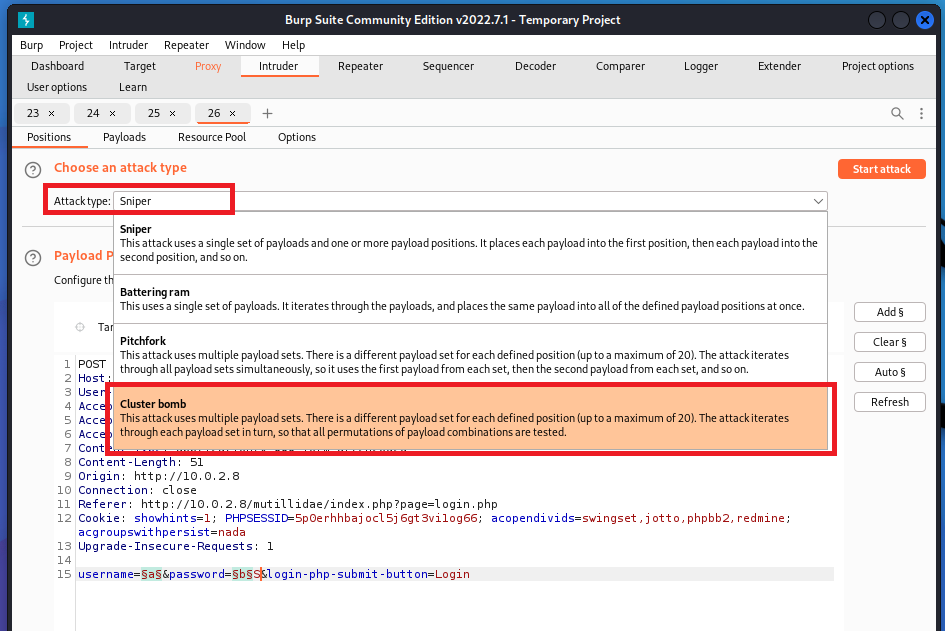Viewport: 945px width, 631px height.
Task: Open help for Payload Positions section
Action: 33,258
